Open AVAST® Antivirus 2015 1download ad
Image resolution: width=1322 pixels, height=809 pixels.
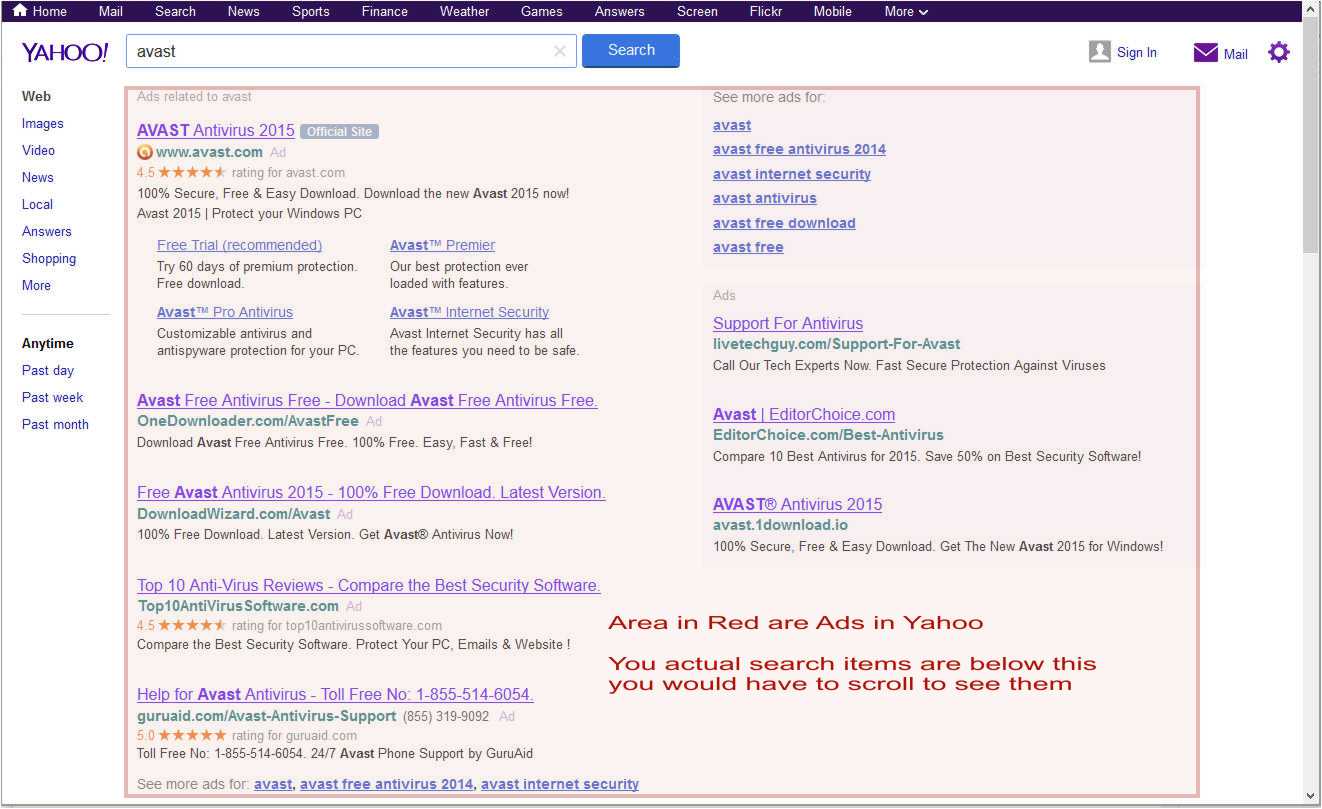[x=797, y=504]
